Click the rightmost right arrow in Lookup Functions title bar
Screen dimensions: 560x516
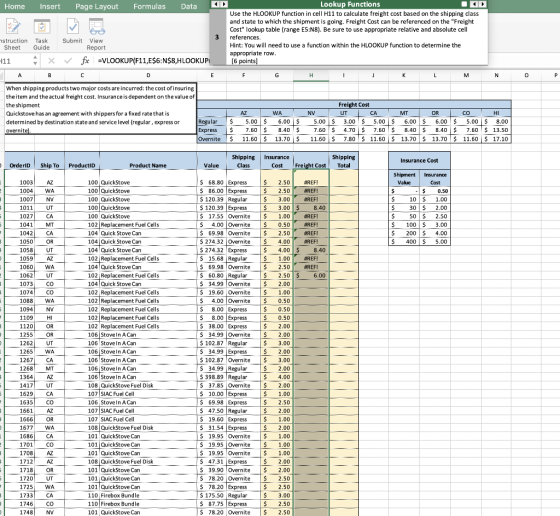[482, 4]
